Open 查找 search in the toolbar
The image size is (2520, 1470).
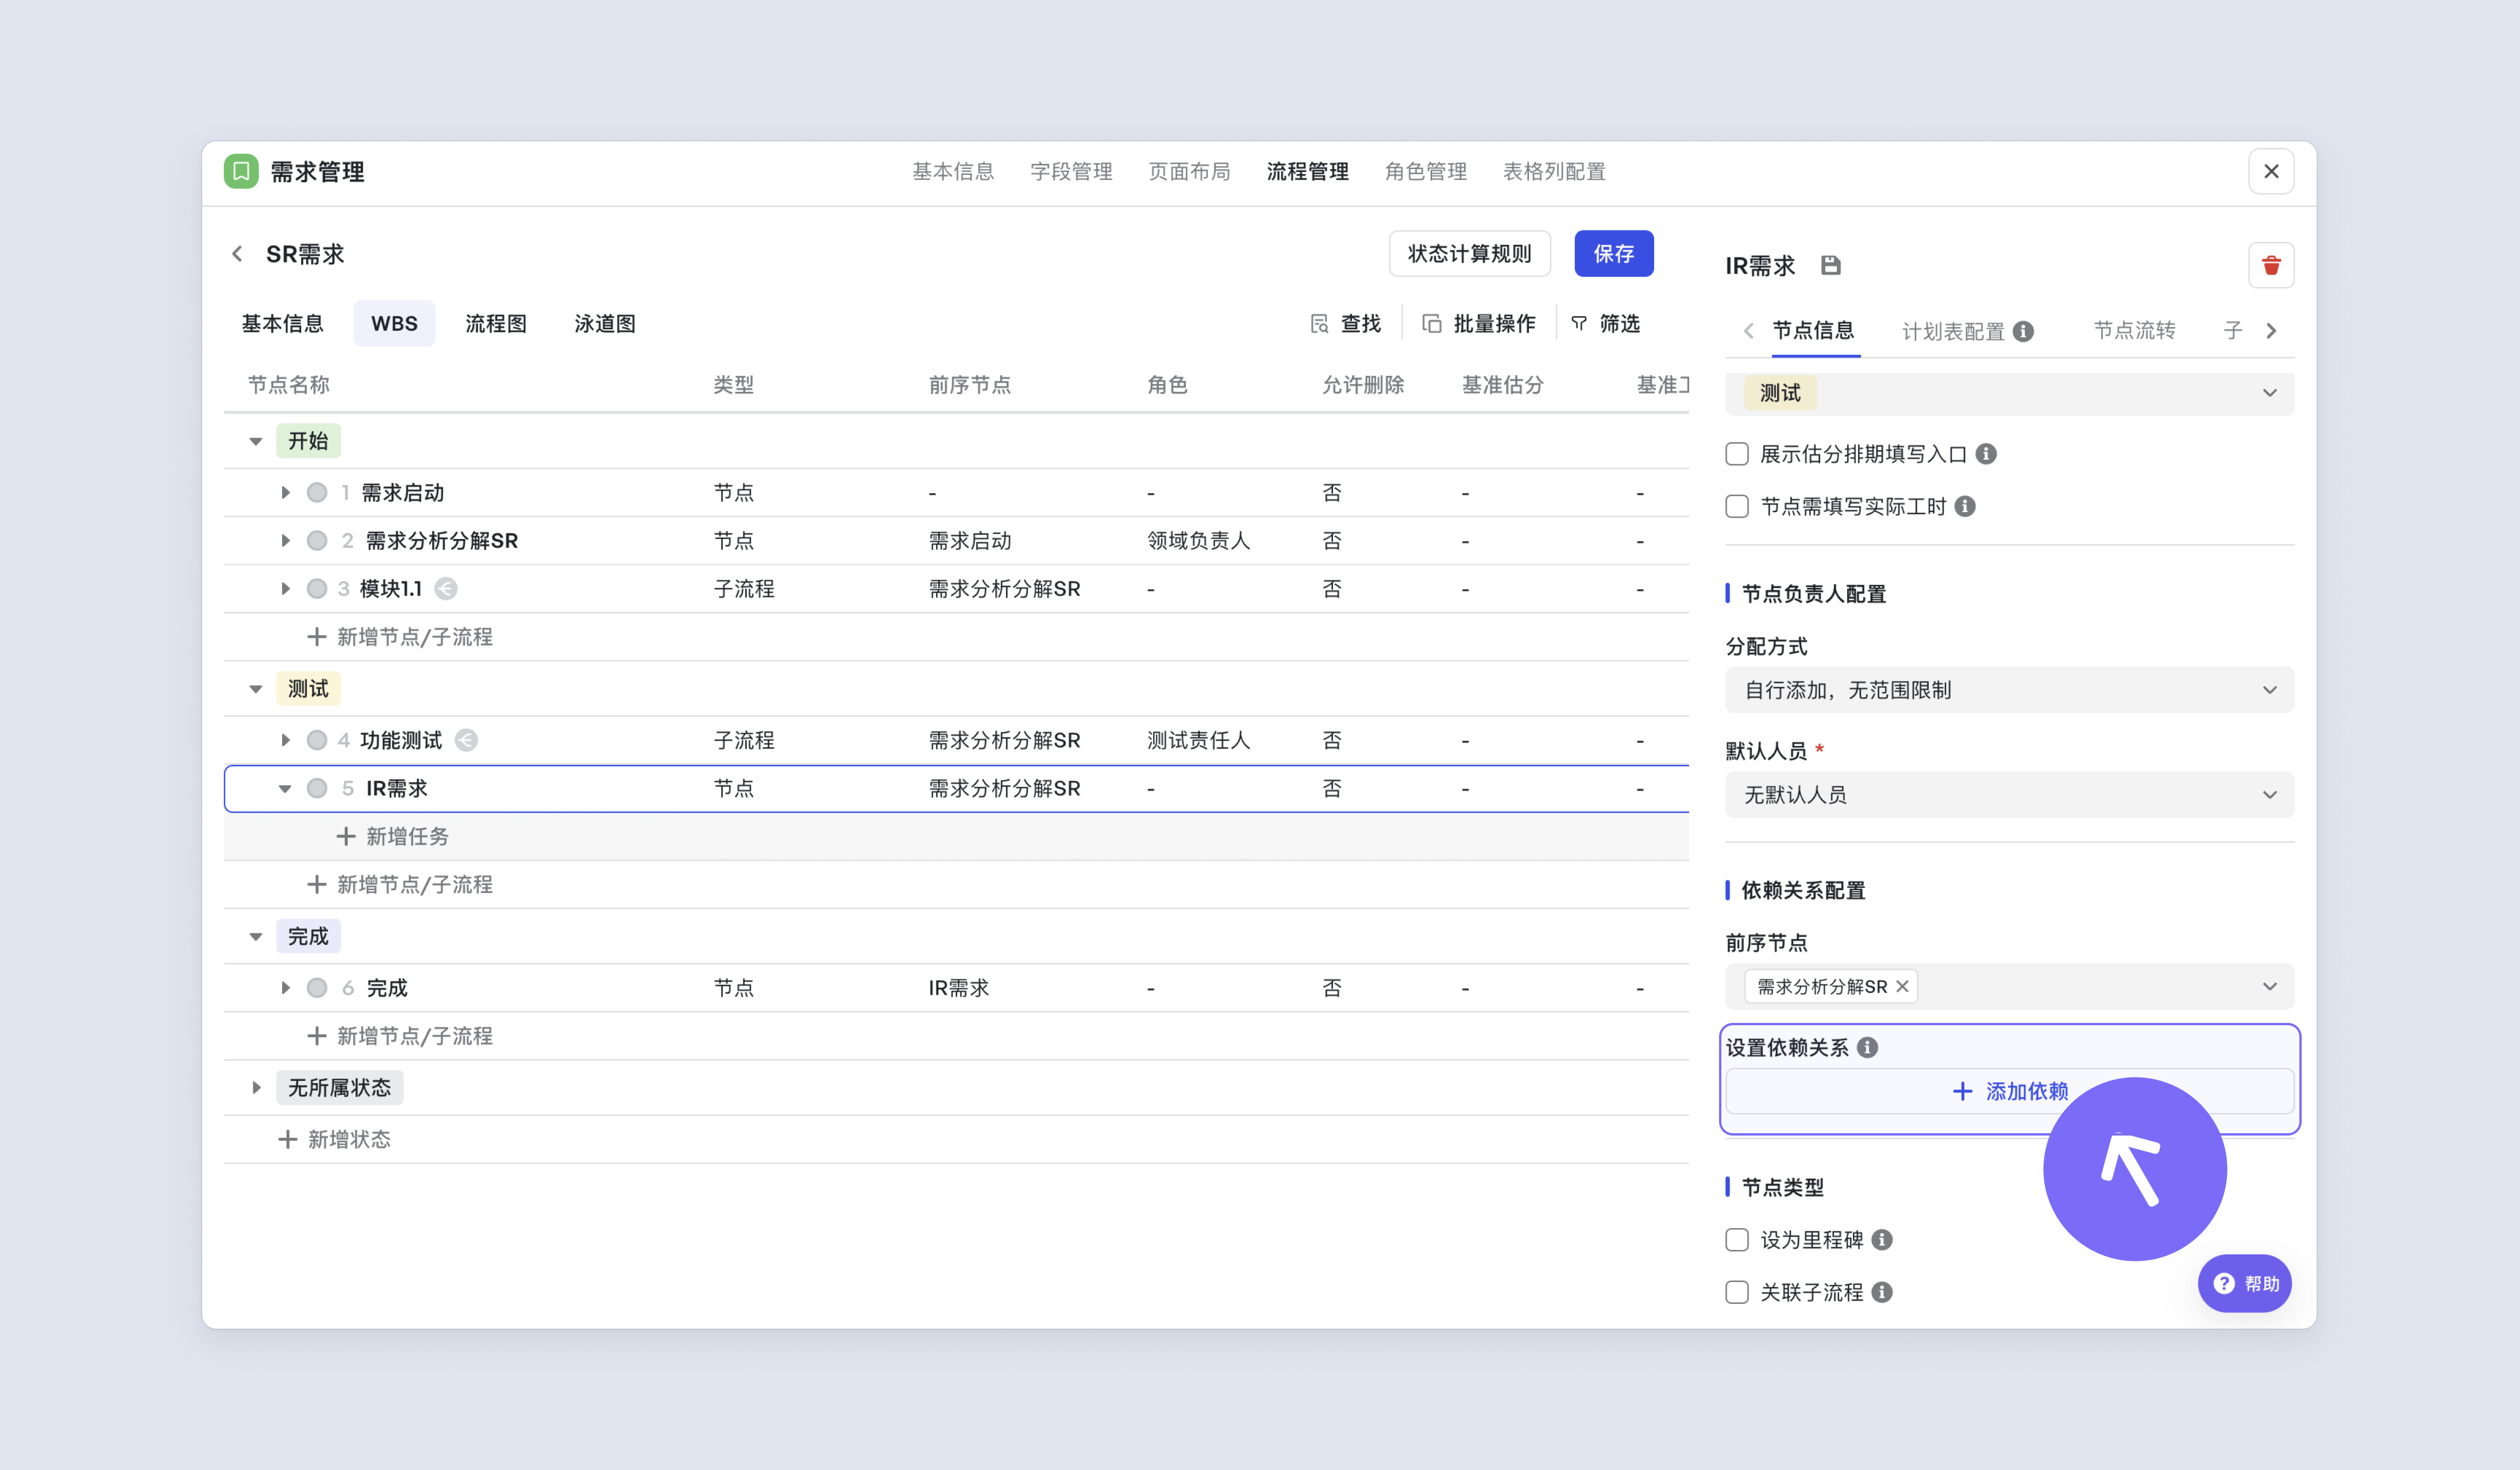coord(1346,323)
